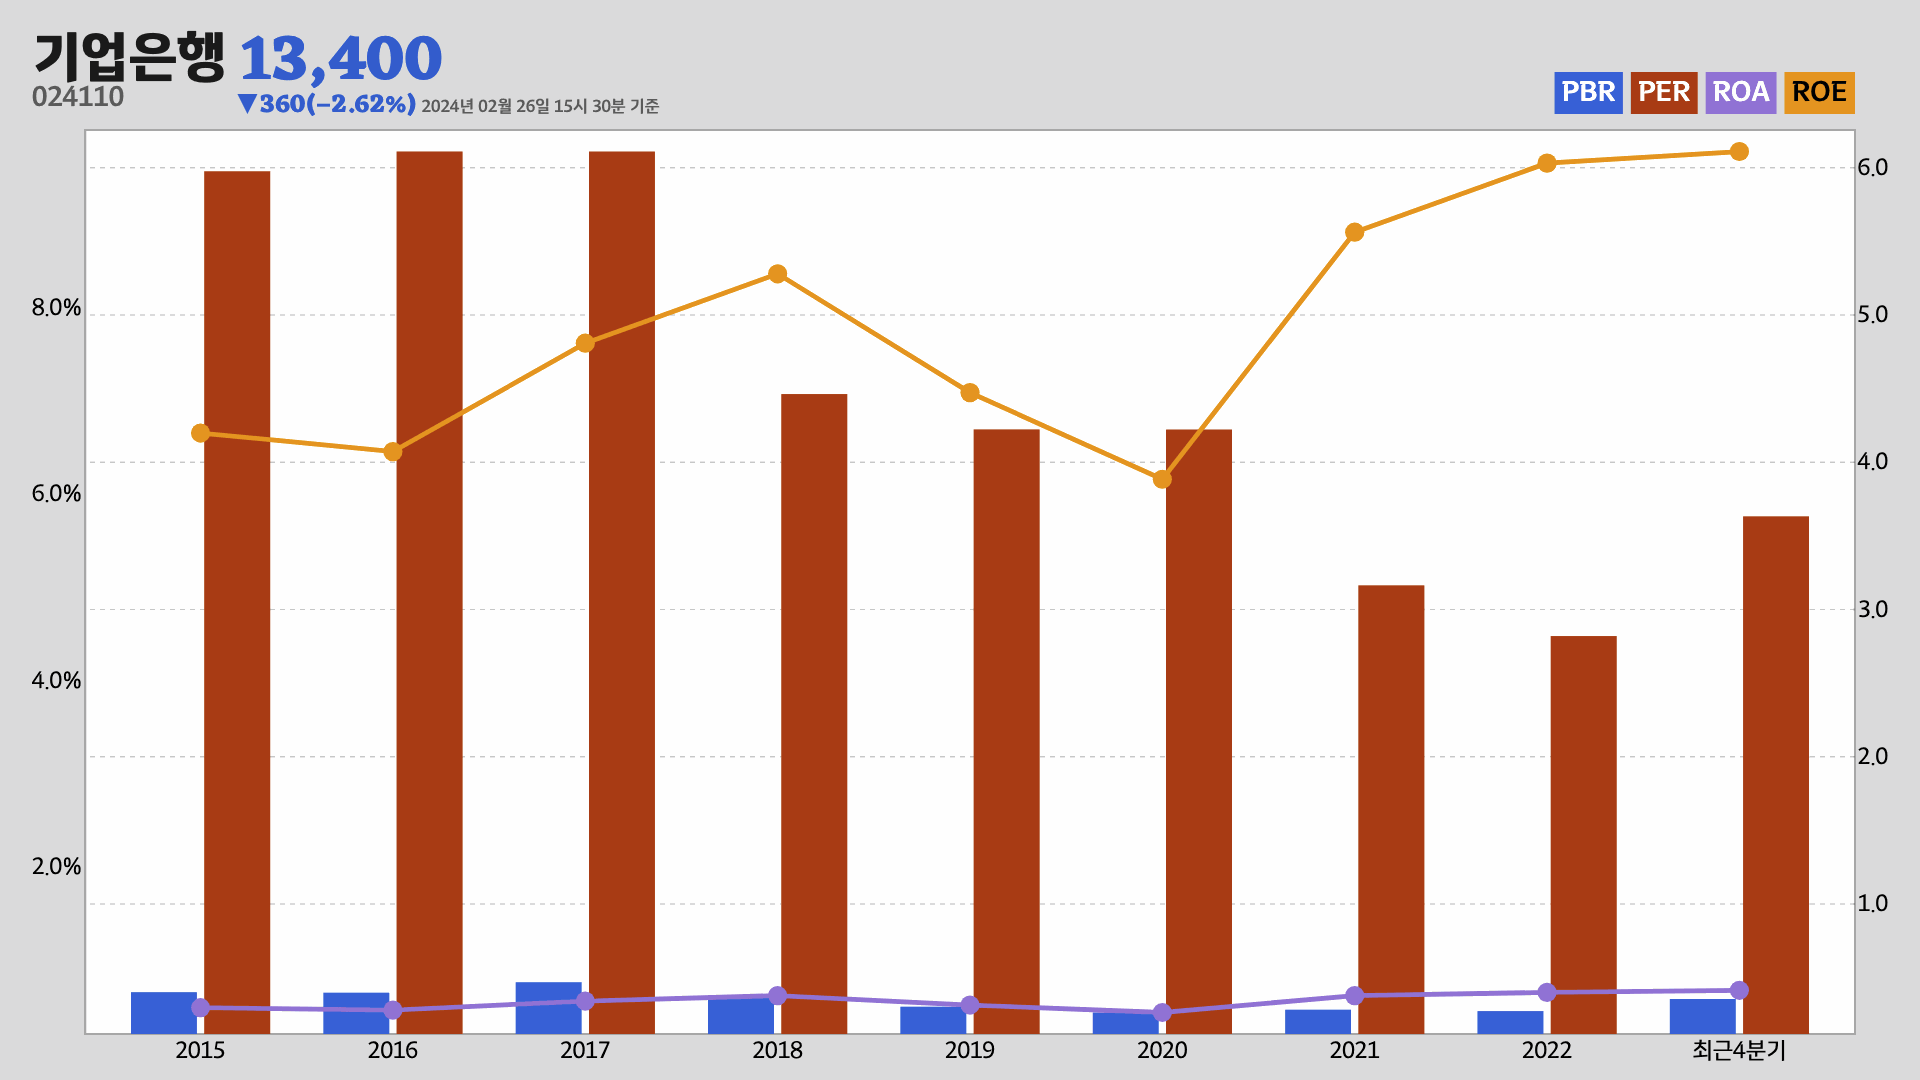The height and width of the screenshot is (1080, 1920).
Task: Select the 2019 PER bar
Action: click(x=1006, y=731)
